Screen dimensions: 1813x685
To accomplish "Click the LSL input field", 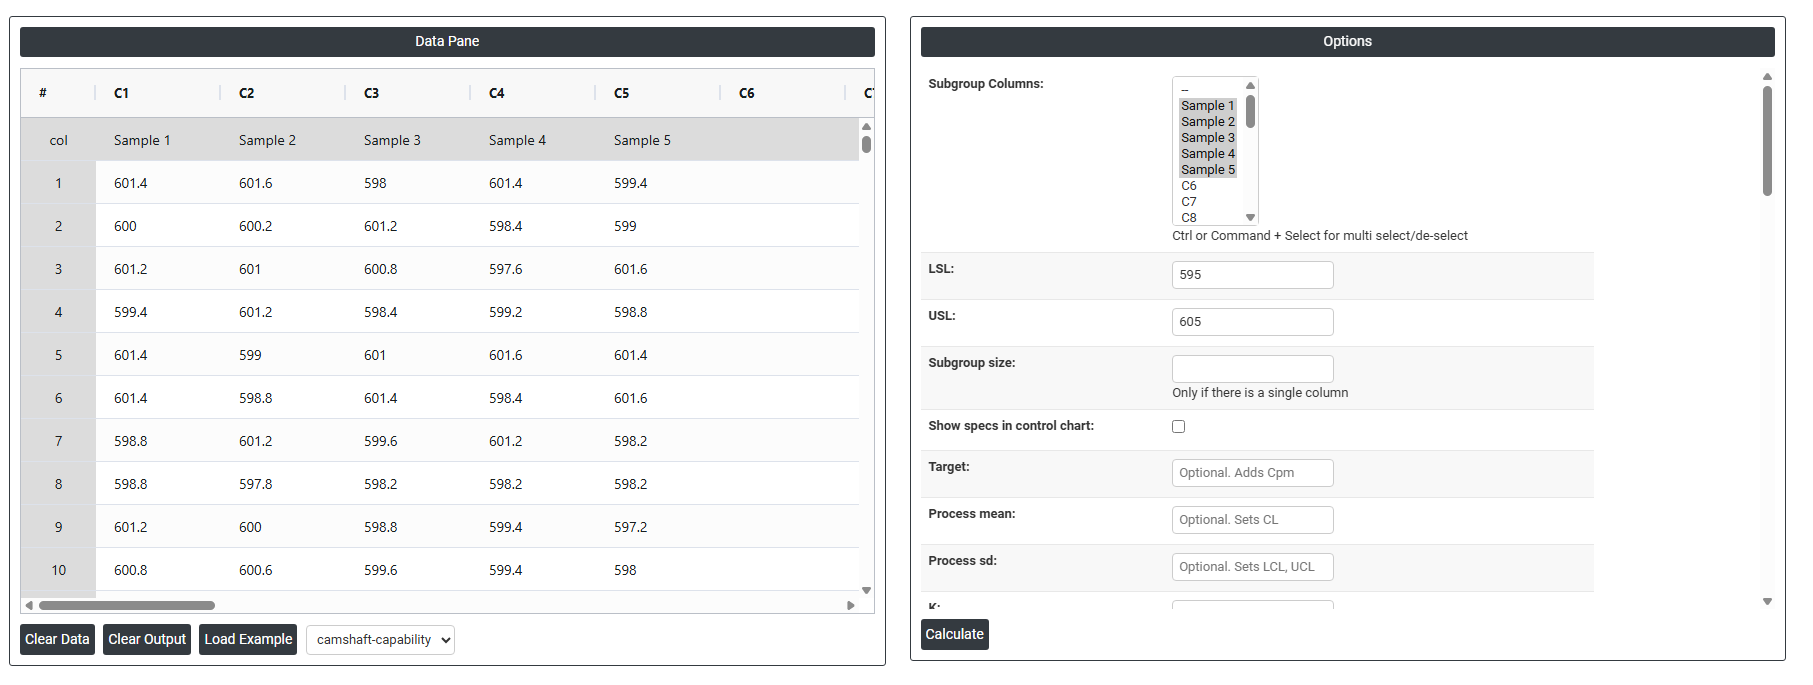I will (x=1252, y=275).
